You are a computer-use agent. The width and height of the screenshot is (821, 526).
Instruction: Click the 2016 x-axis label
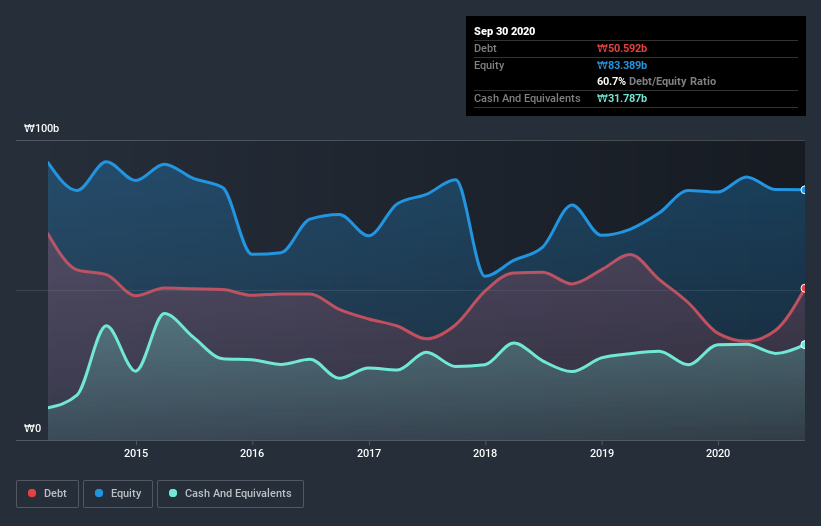click(x=252, y=453)
